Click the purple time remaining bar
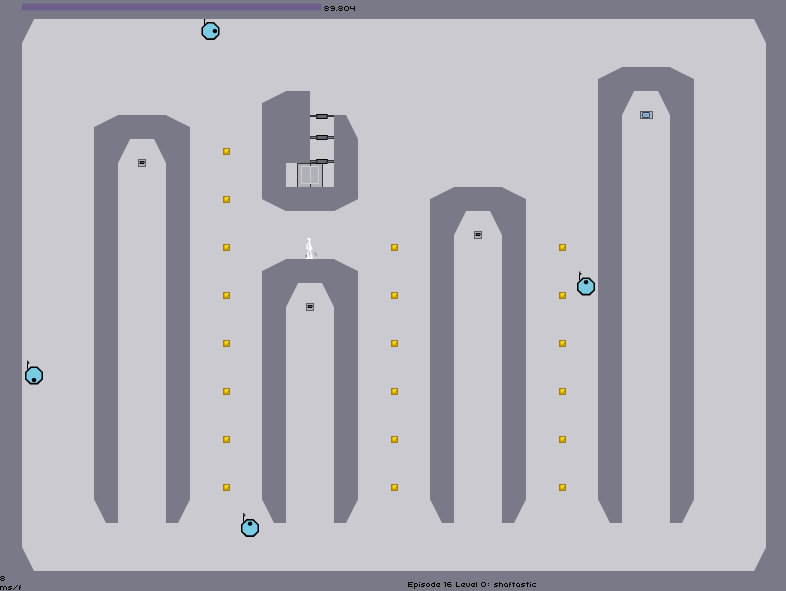Image resolution: width=786 pixels, height=591 pixels. tap(171, 8)
